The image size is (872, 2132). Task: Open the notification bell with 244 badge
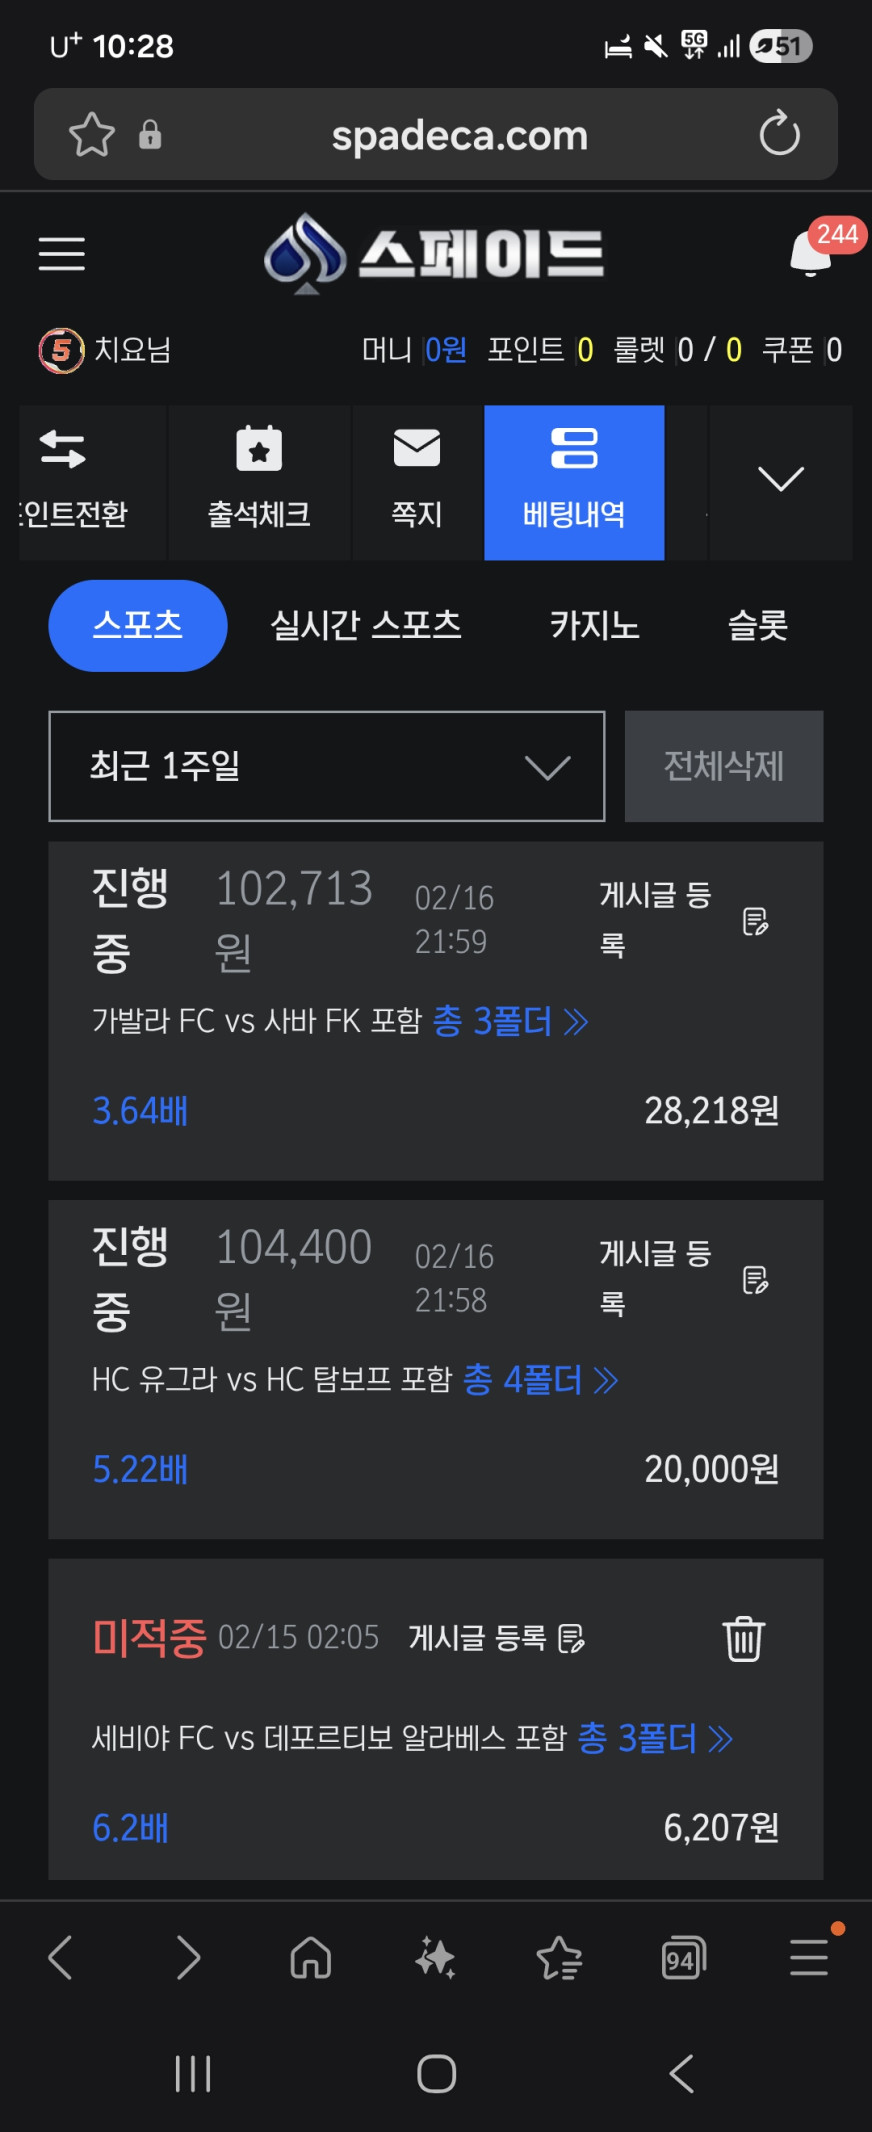(x=812, y=254)
